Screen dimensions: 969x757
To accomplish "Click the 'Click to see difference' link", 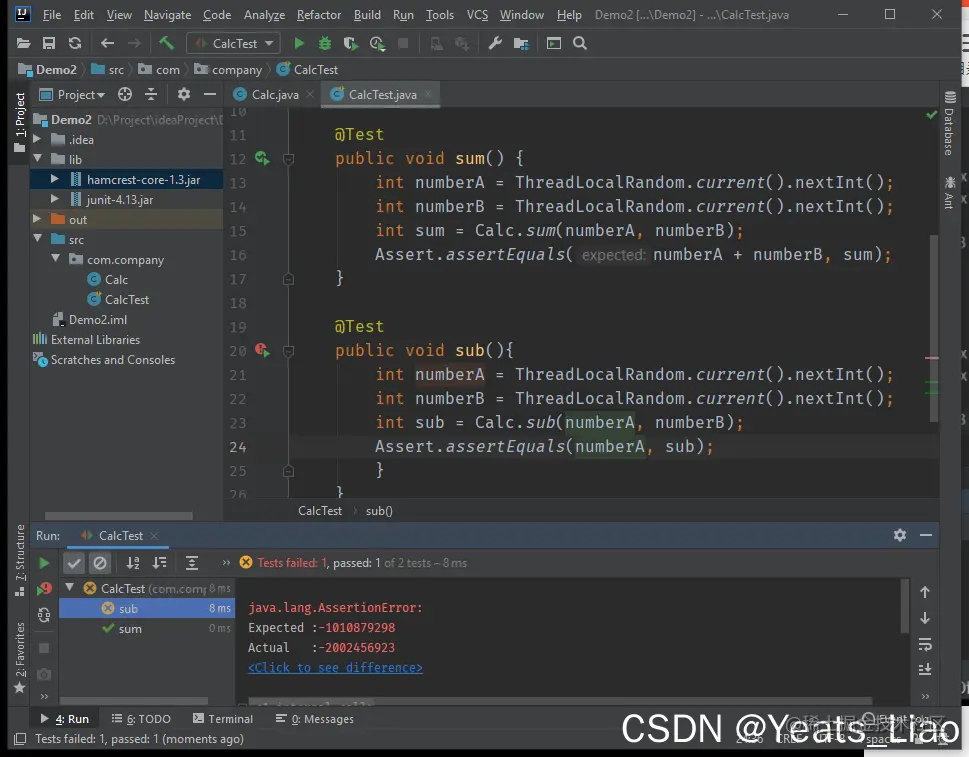I will click(x=335, y=667).
